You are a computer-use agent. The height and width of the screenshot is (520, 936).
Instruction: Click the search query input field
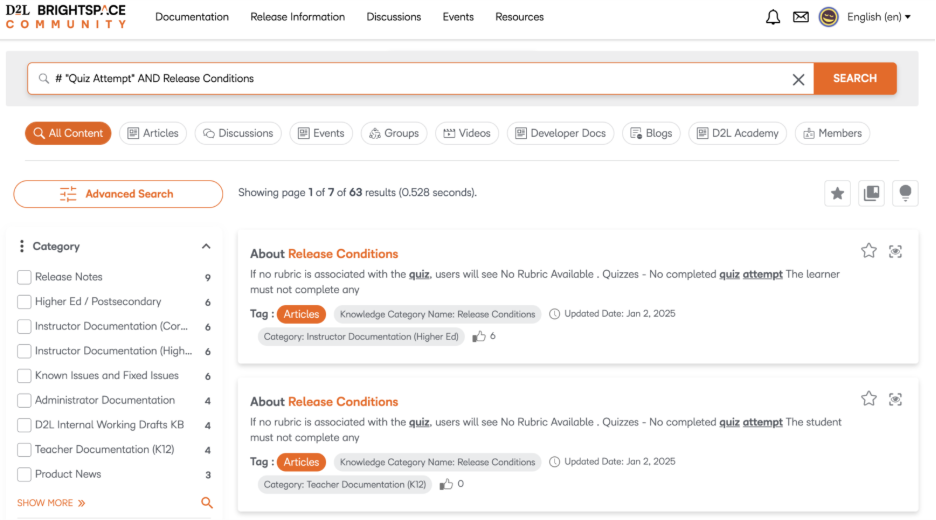click(x=420, y=78)
